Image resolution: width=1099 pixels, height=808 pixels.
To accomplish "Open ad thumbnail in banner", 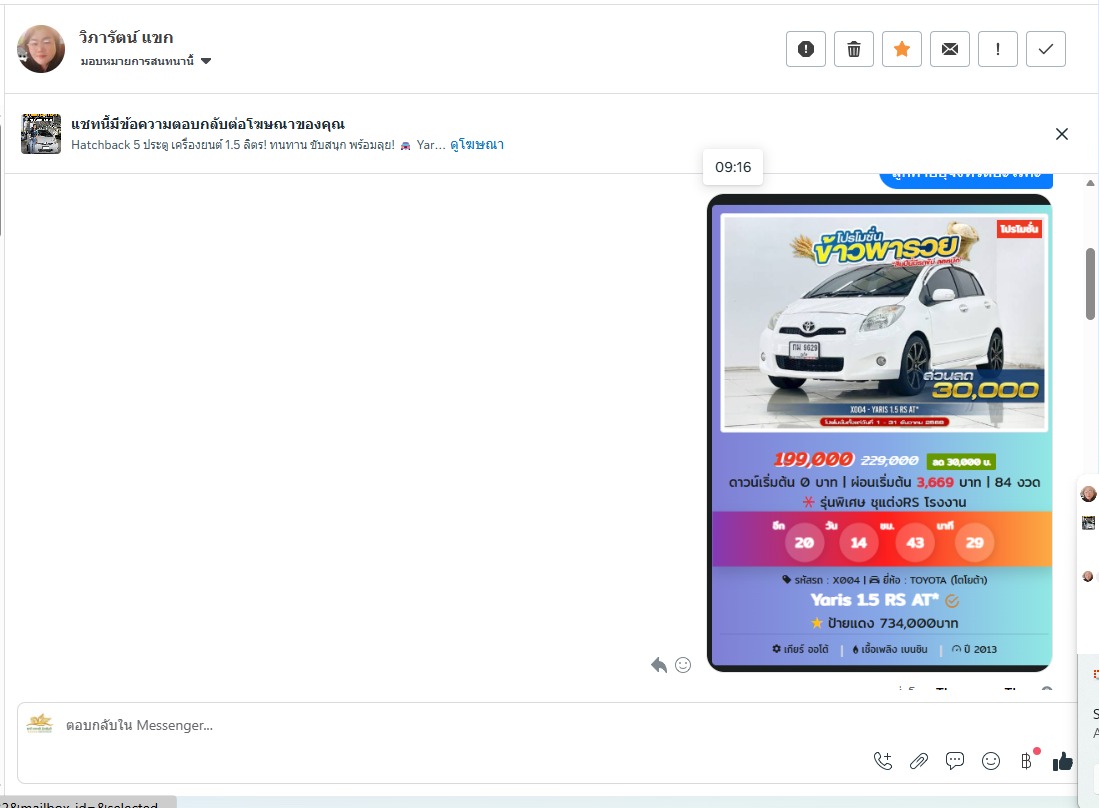I will click(x=41, y=133).
